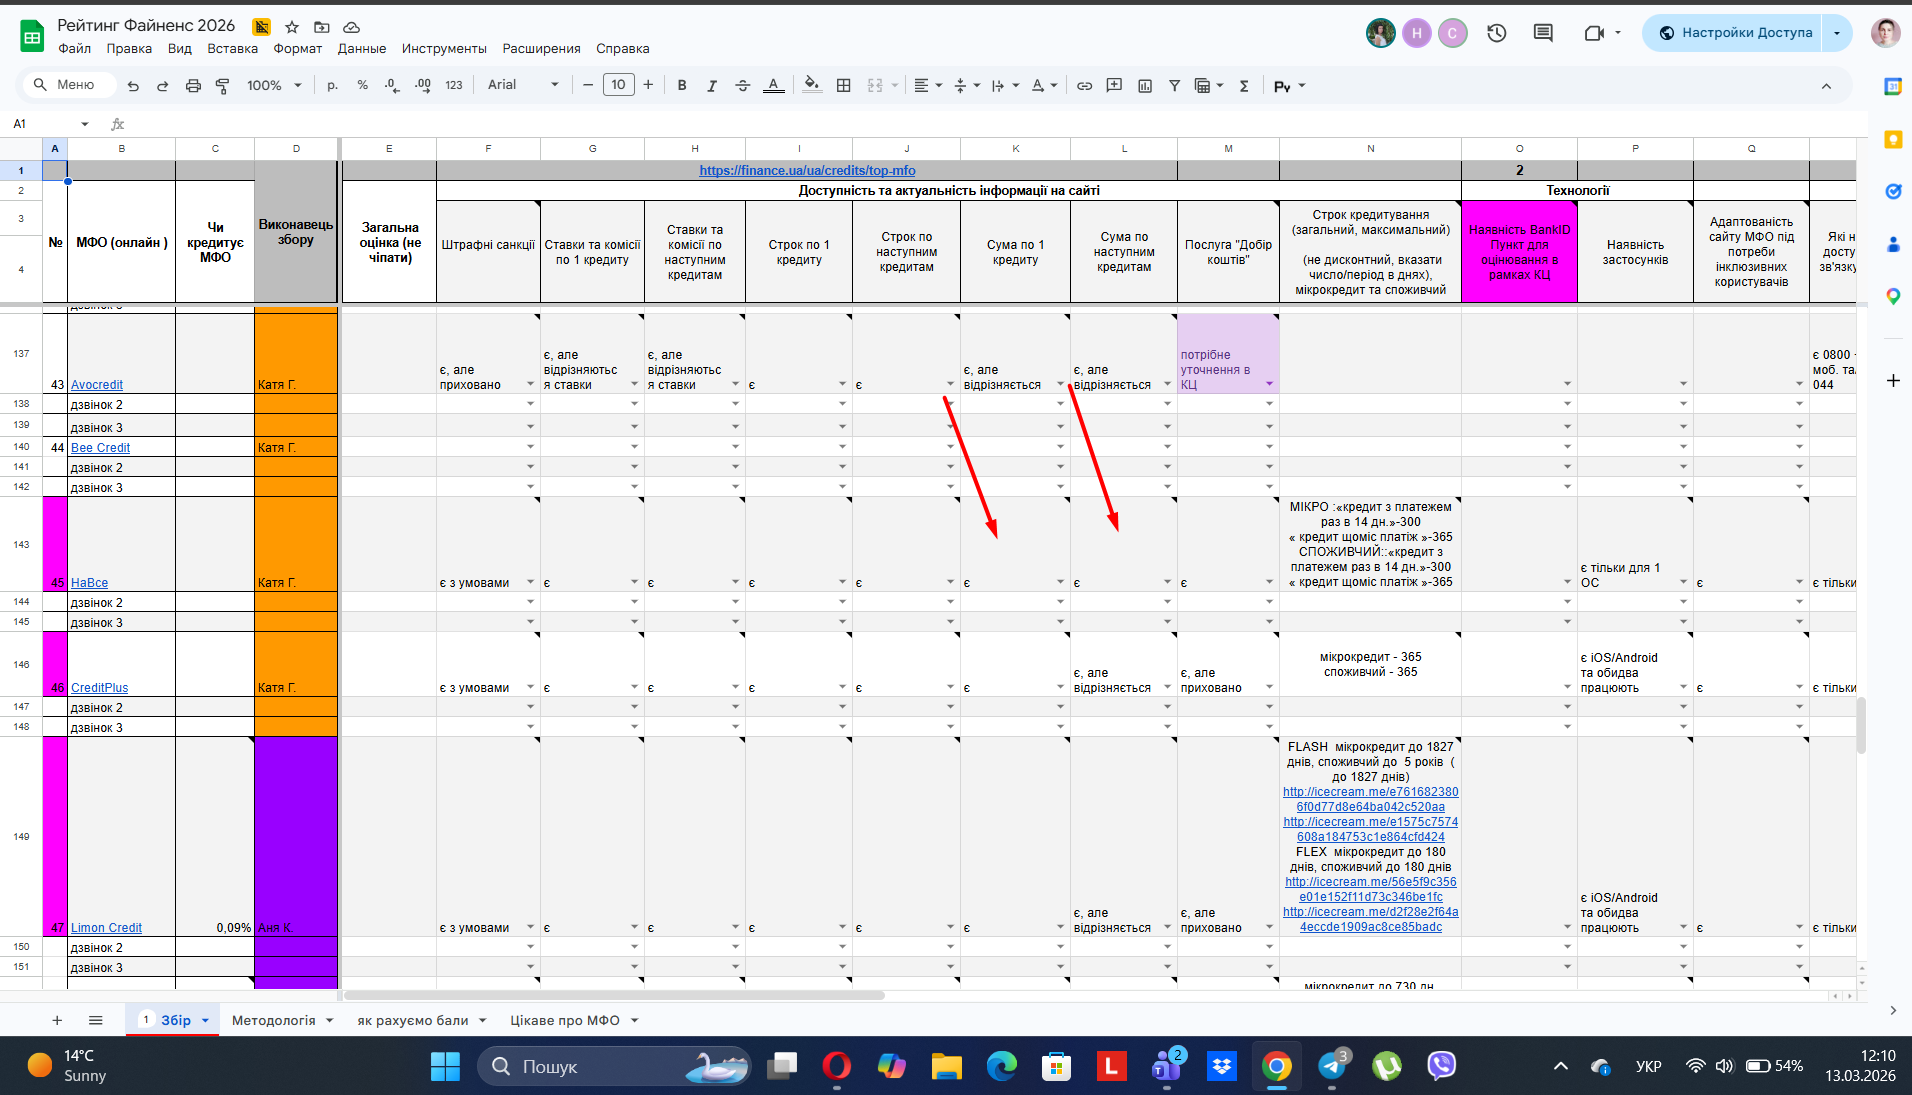This screenshot has width=1912, height=1095.
Task: Star this spreadsheet
Action: [x=292, y=27]
